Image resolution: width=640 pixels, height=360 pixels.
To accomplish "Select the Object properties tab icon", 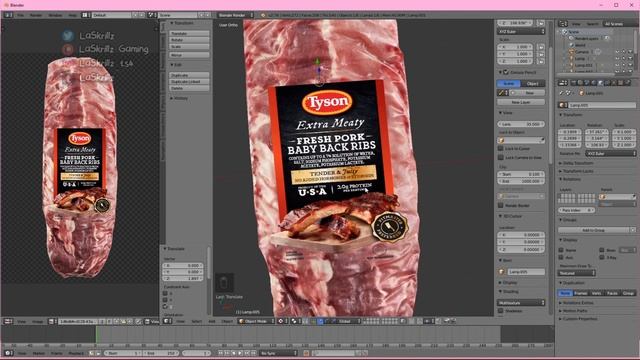I will click(601, 83).
